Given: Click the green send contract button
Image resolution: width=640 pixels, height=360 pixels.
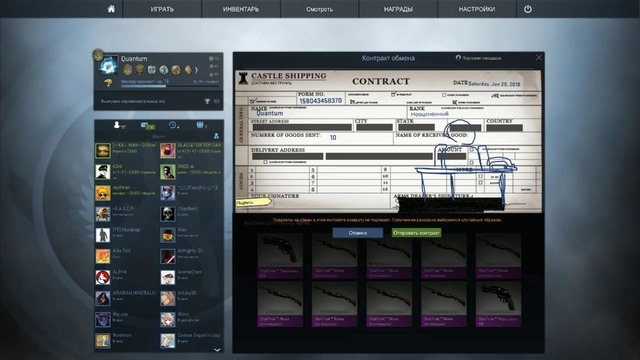Looking at the screenshot, I should [x=416, y=233].
